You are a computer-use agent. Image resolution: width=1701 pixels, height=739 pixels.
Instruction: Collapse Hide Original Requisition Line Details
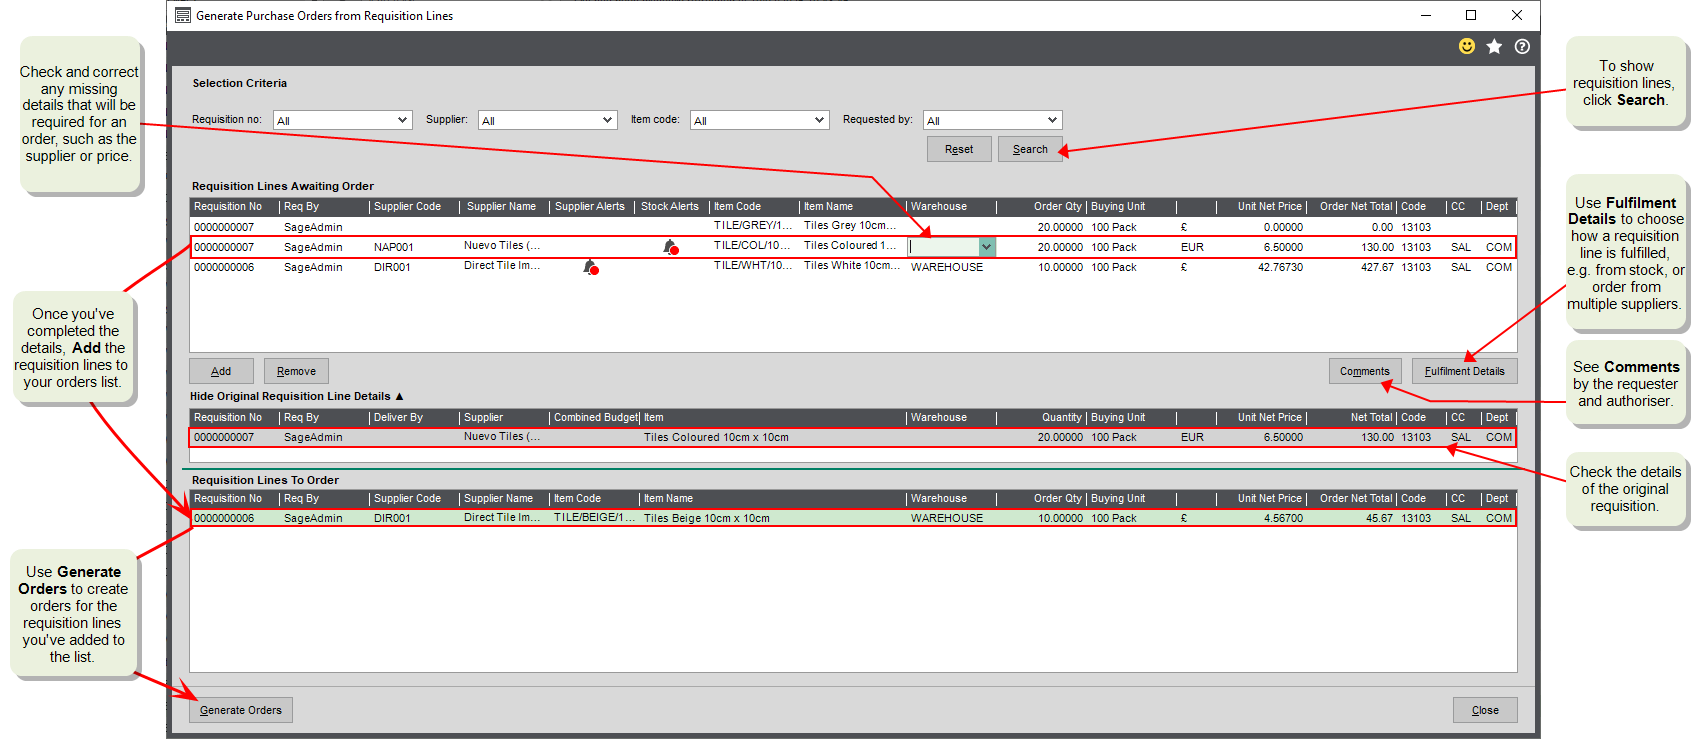click(296, 396)
